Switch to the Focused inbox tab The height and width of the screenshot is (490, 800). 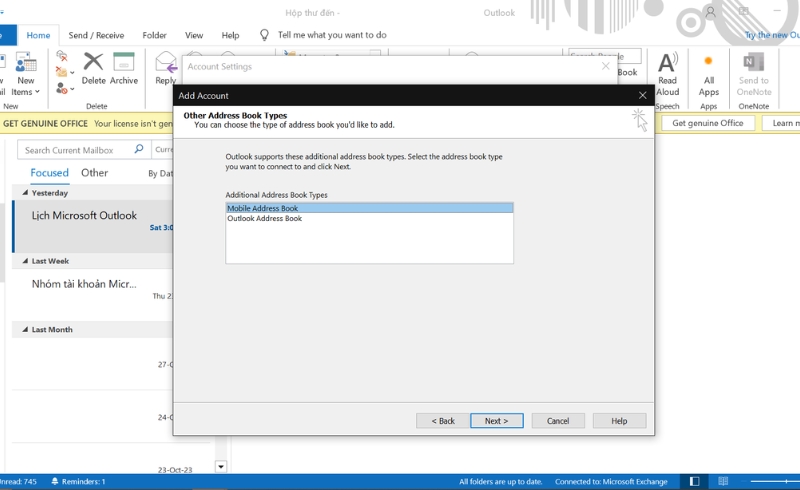click(49, 173)
